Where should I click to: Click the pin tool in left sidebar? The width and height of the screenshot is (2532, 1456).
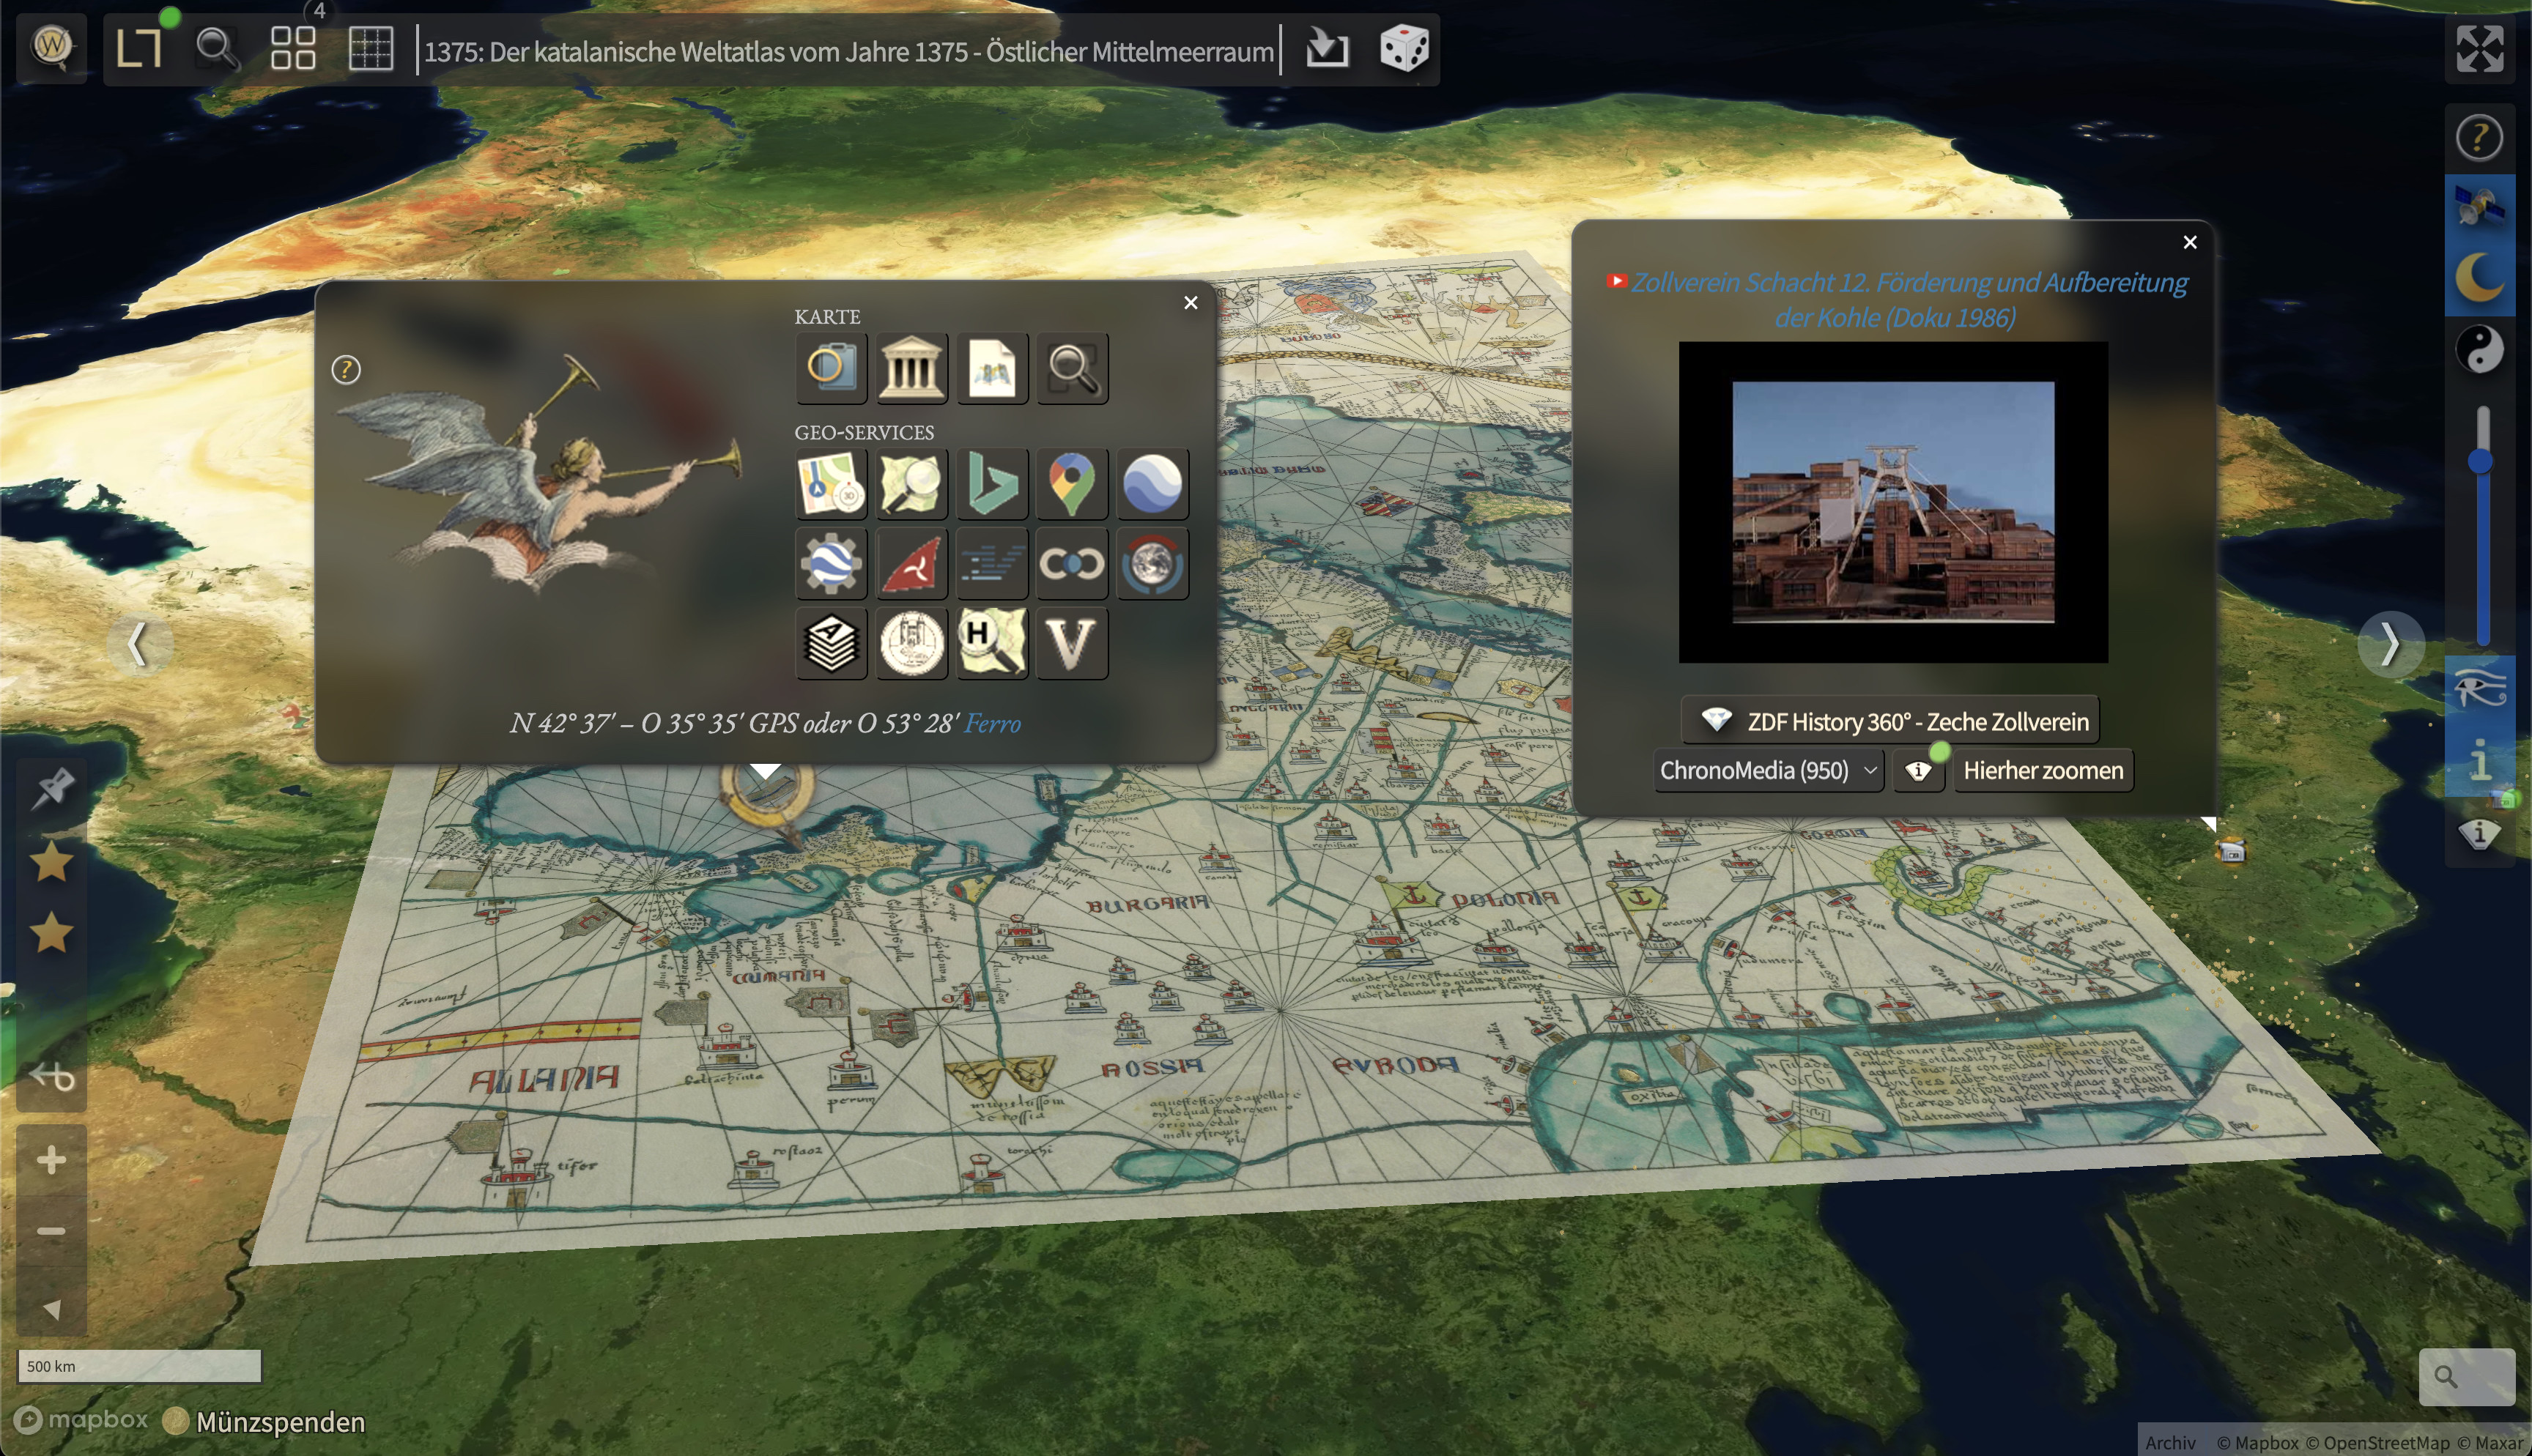coord(52,789)
